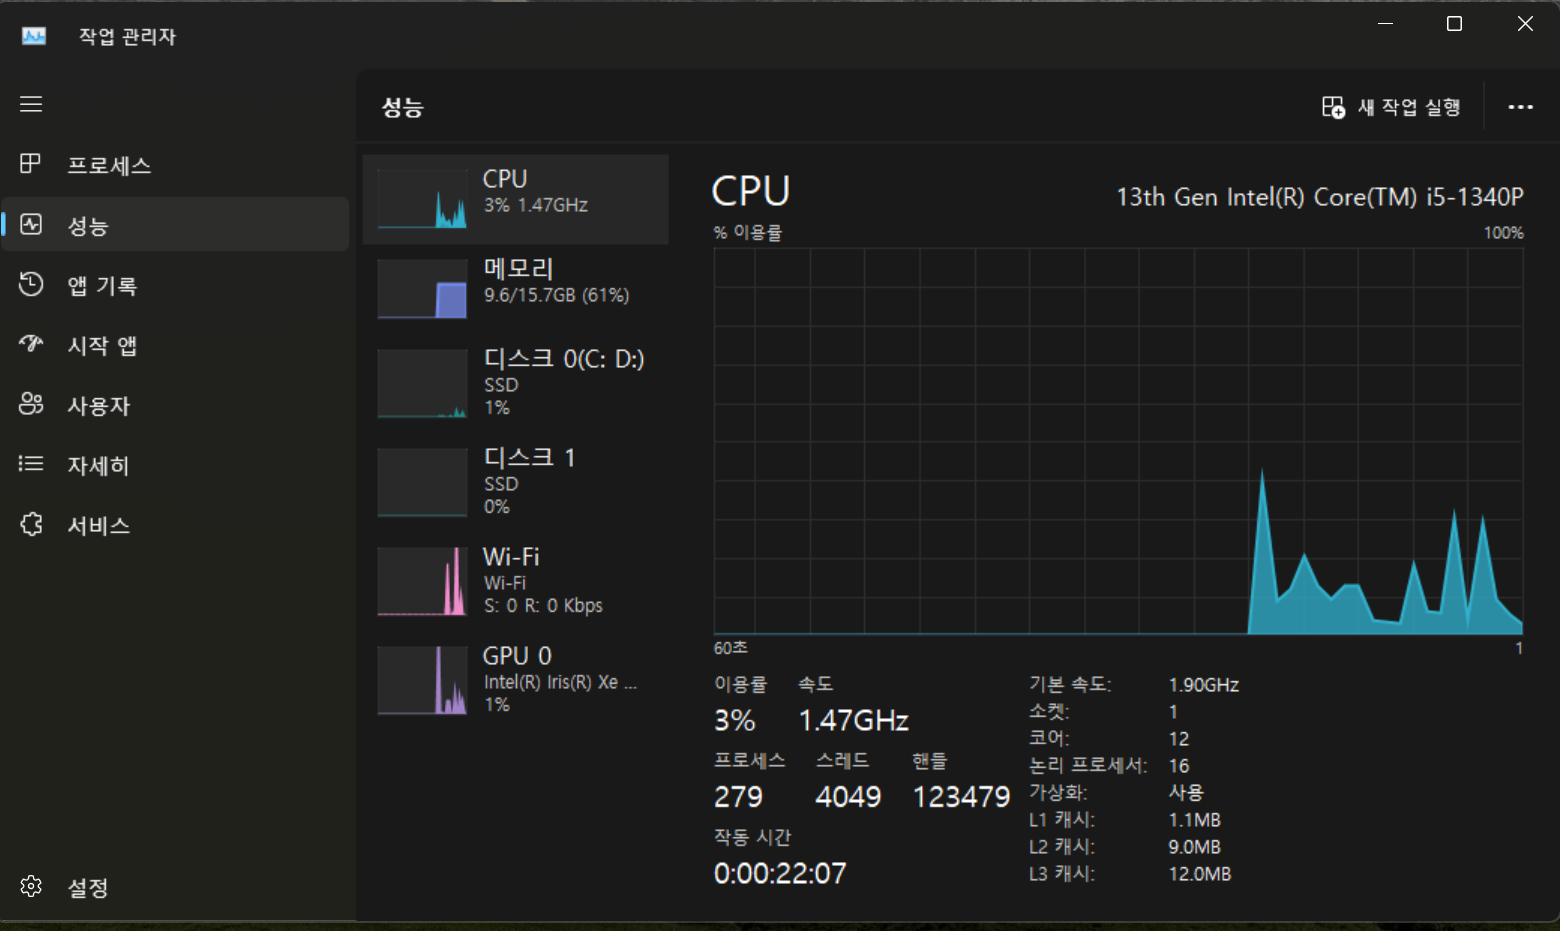
Task: Switch to 시작 앱 tab label
Action: click(102, 345)
